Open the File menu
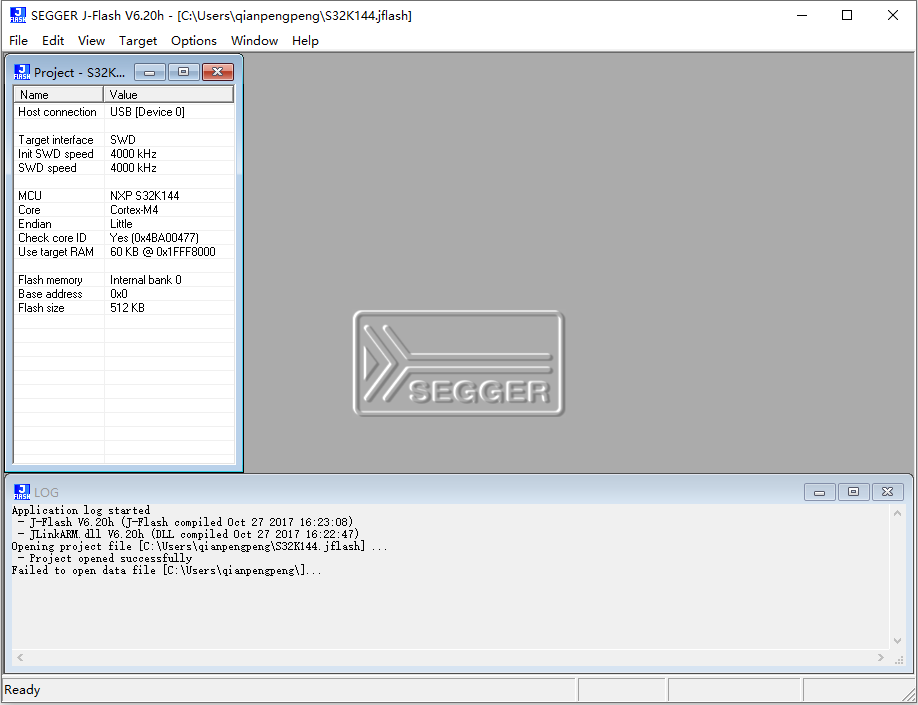 [18, 41]
